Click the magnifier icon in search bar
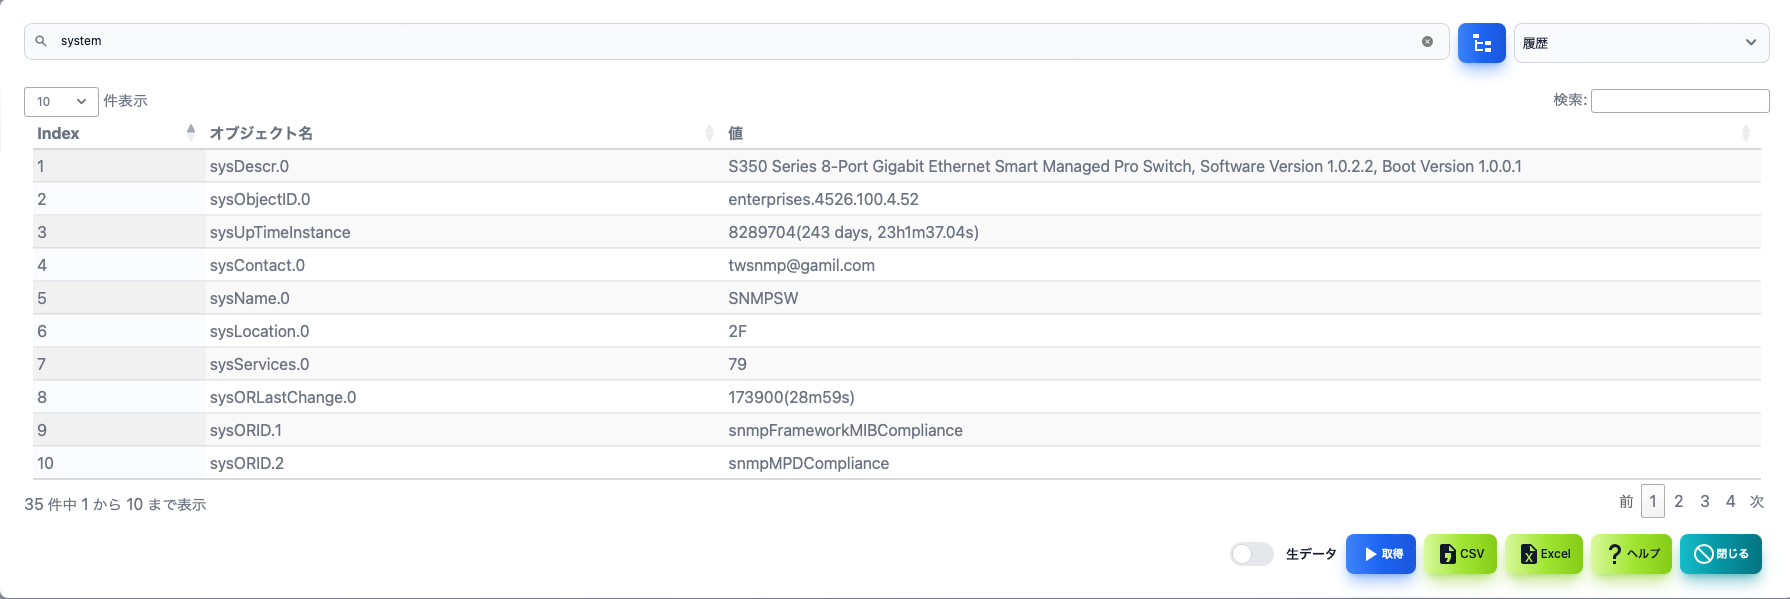1790x599 pixels. tap(41, 41)
